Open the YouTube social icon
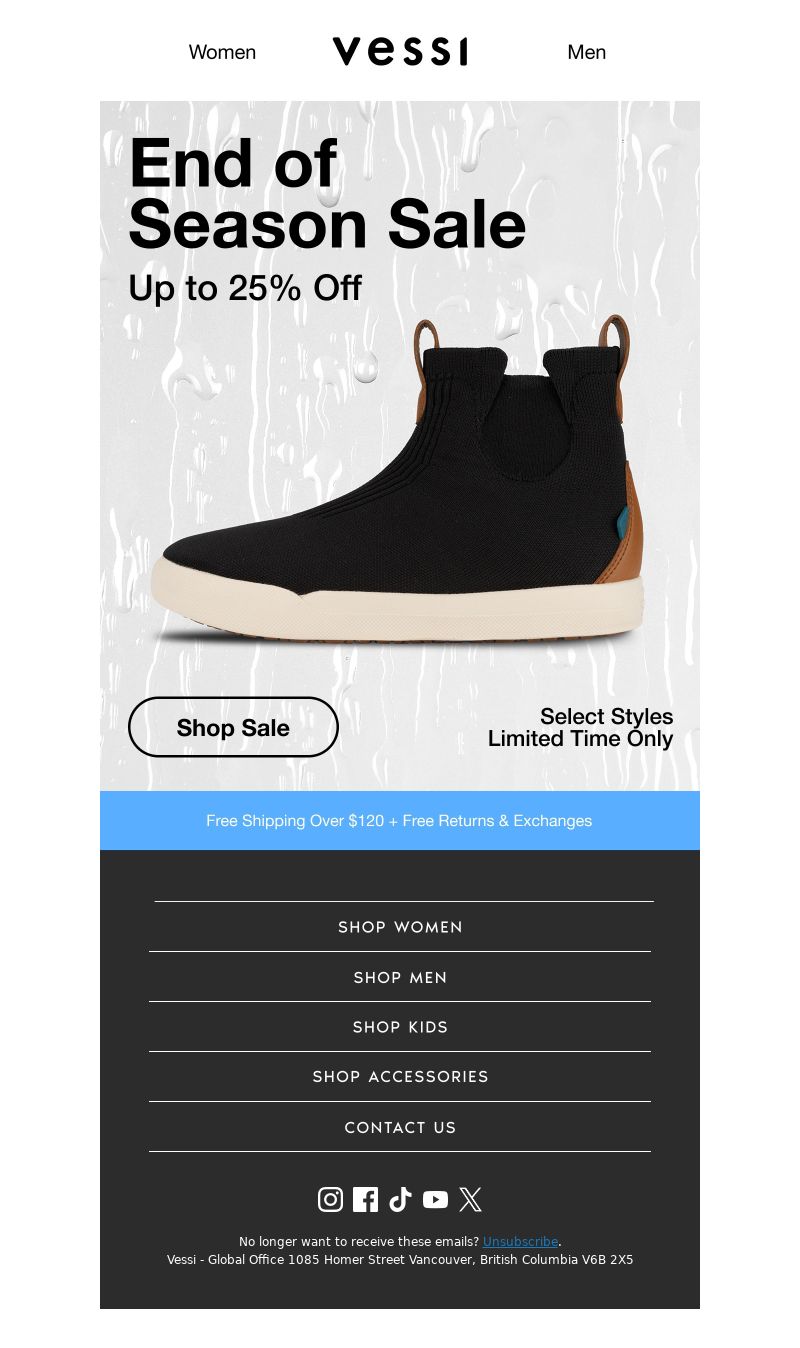The height and width of the screenshot is (1348, 800). click(x=435, y=1199)
